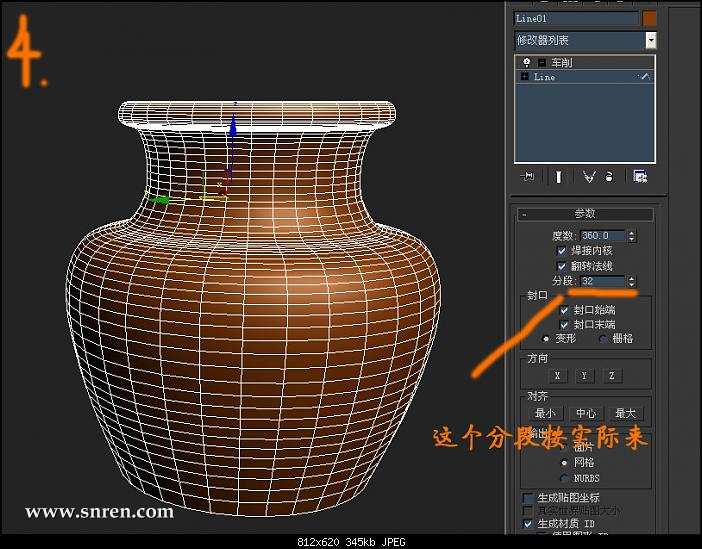Disable the 封口始端 checkbox

pyautogui.click(x=565, y=310)
